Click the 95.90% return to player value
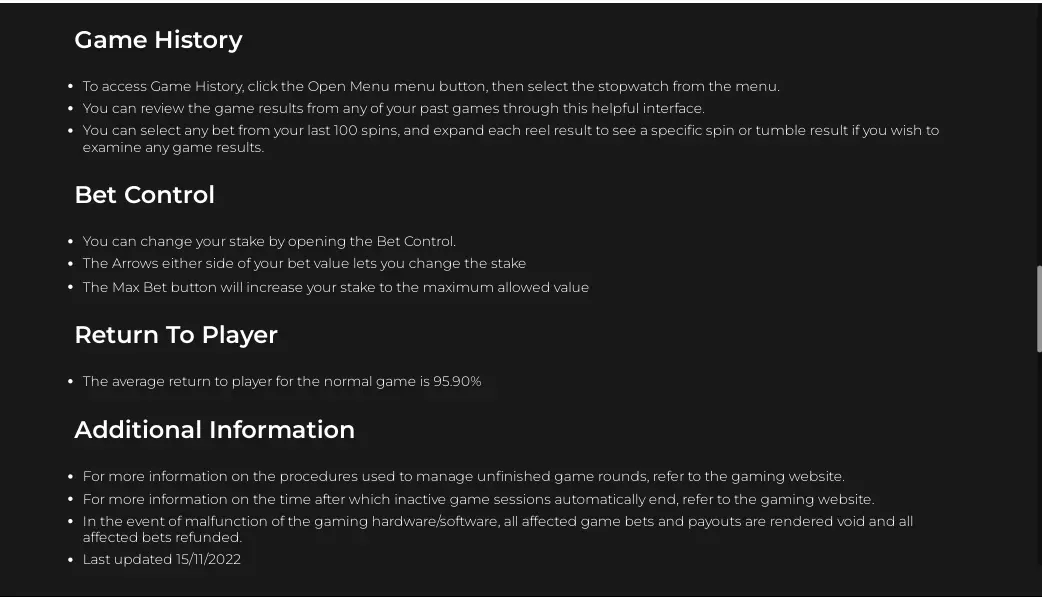 tap(457, 382)
